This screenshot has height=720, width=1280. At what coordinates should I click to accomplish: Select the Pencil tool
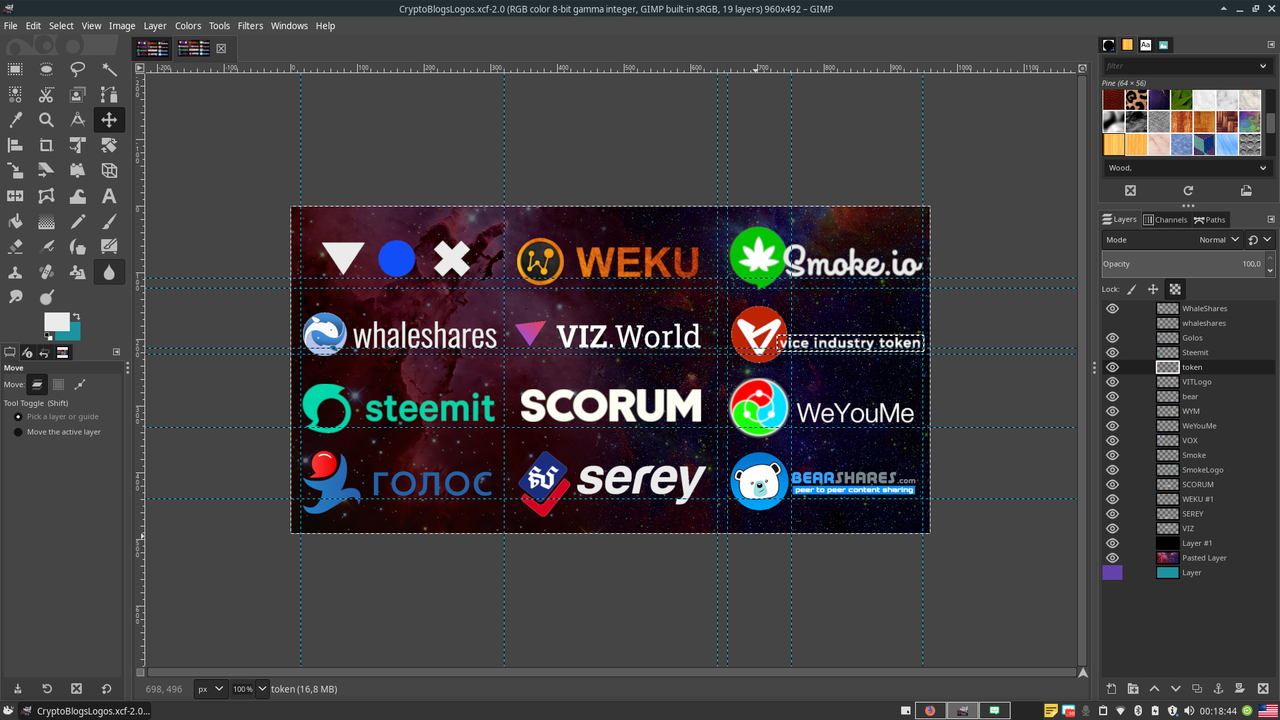tap(77, 221)
